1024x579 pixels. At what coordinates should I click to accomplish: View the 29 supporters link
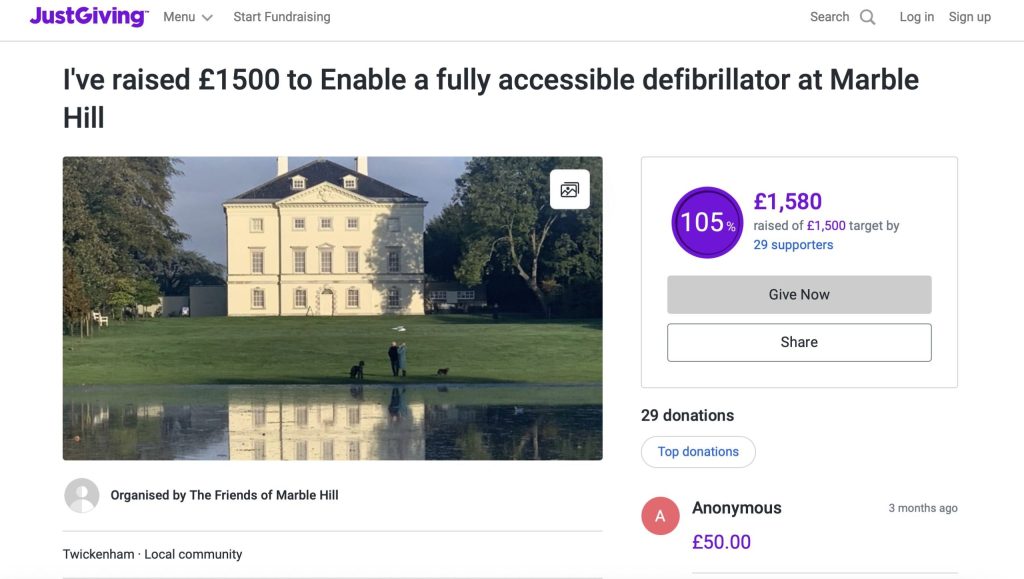(x=794, y=244)
